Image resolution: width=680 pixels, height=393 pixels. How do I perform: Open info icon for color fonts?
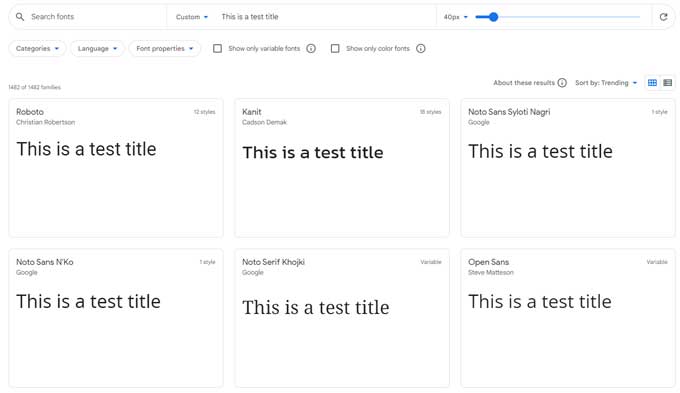(421, 49)
